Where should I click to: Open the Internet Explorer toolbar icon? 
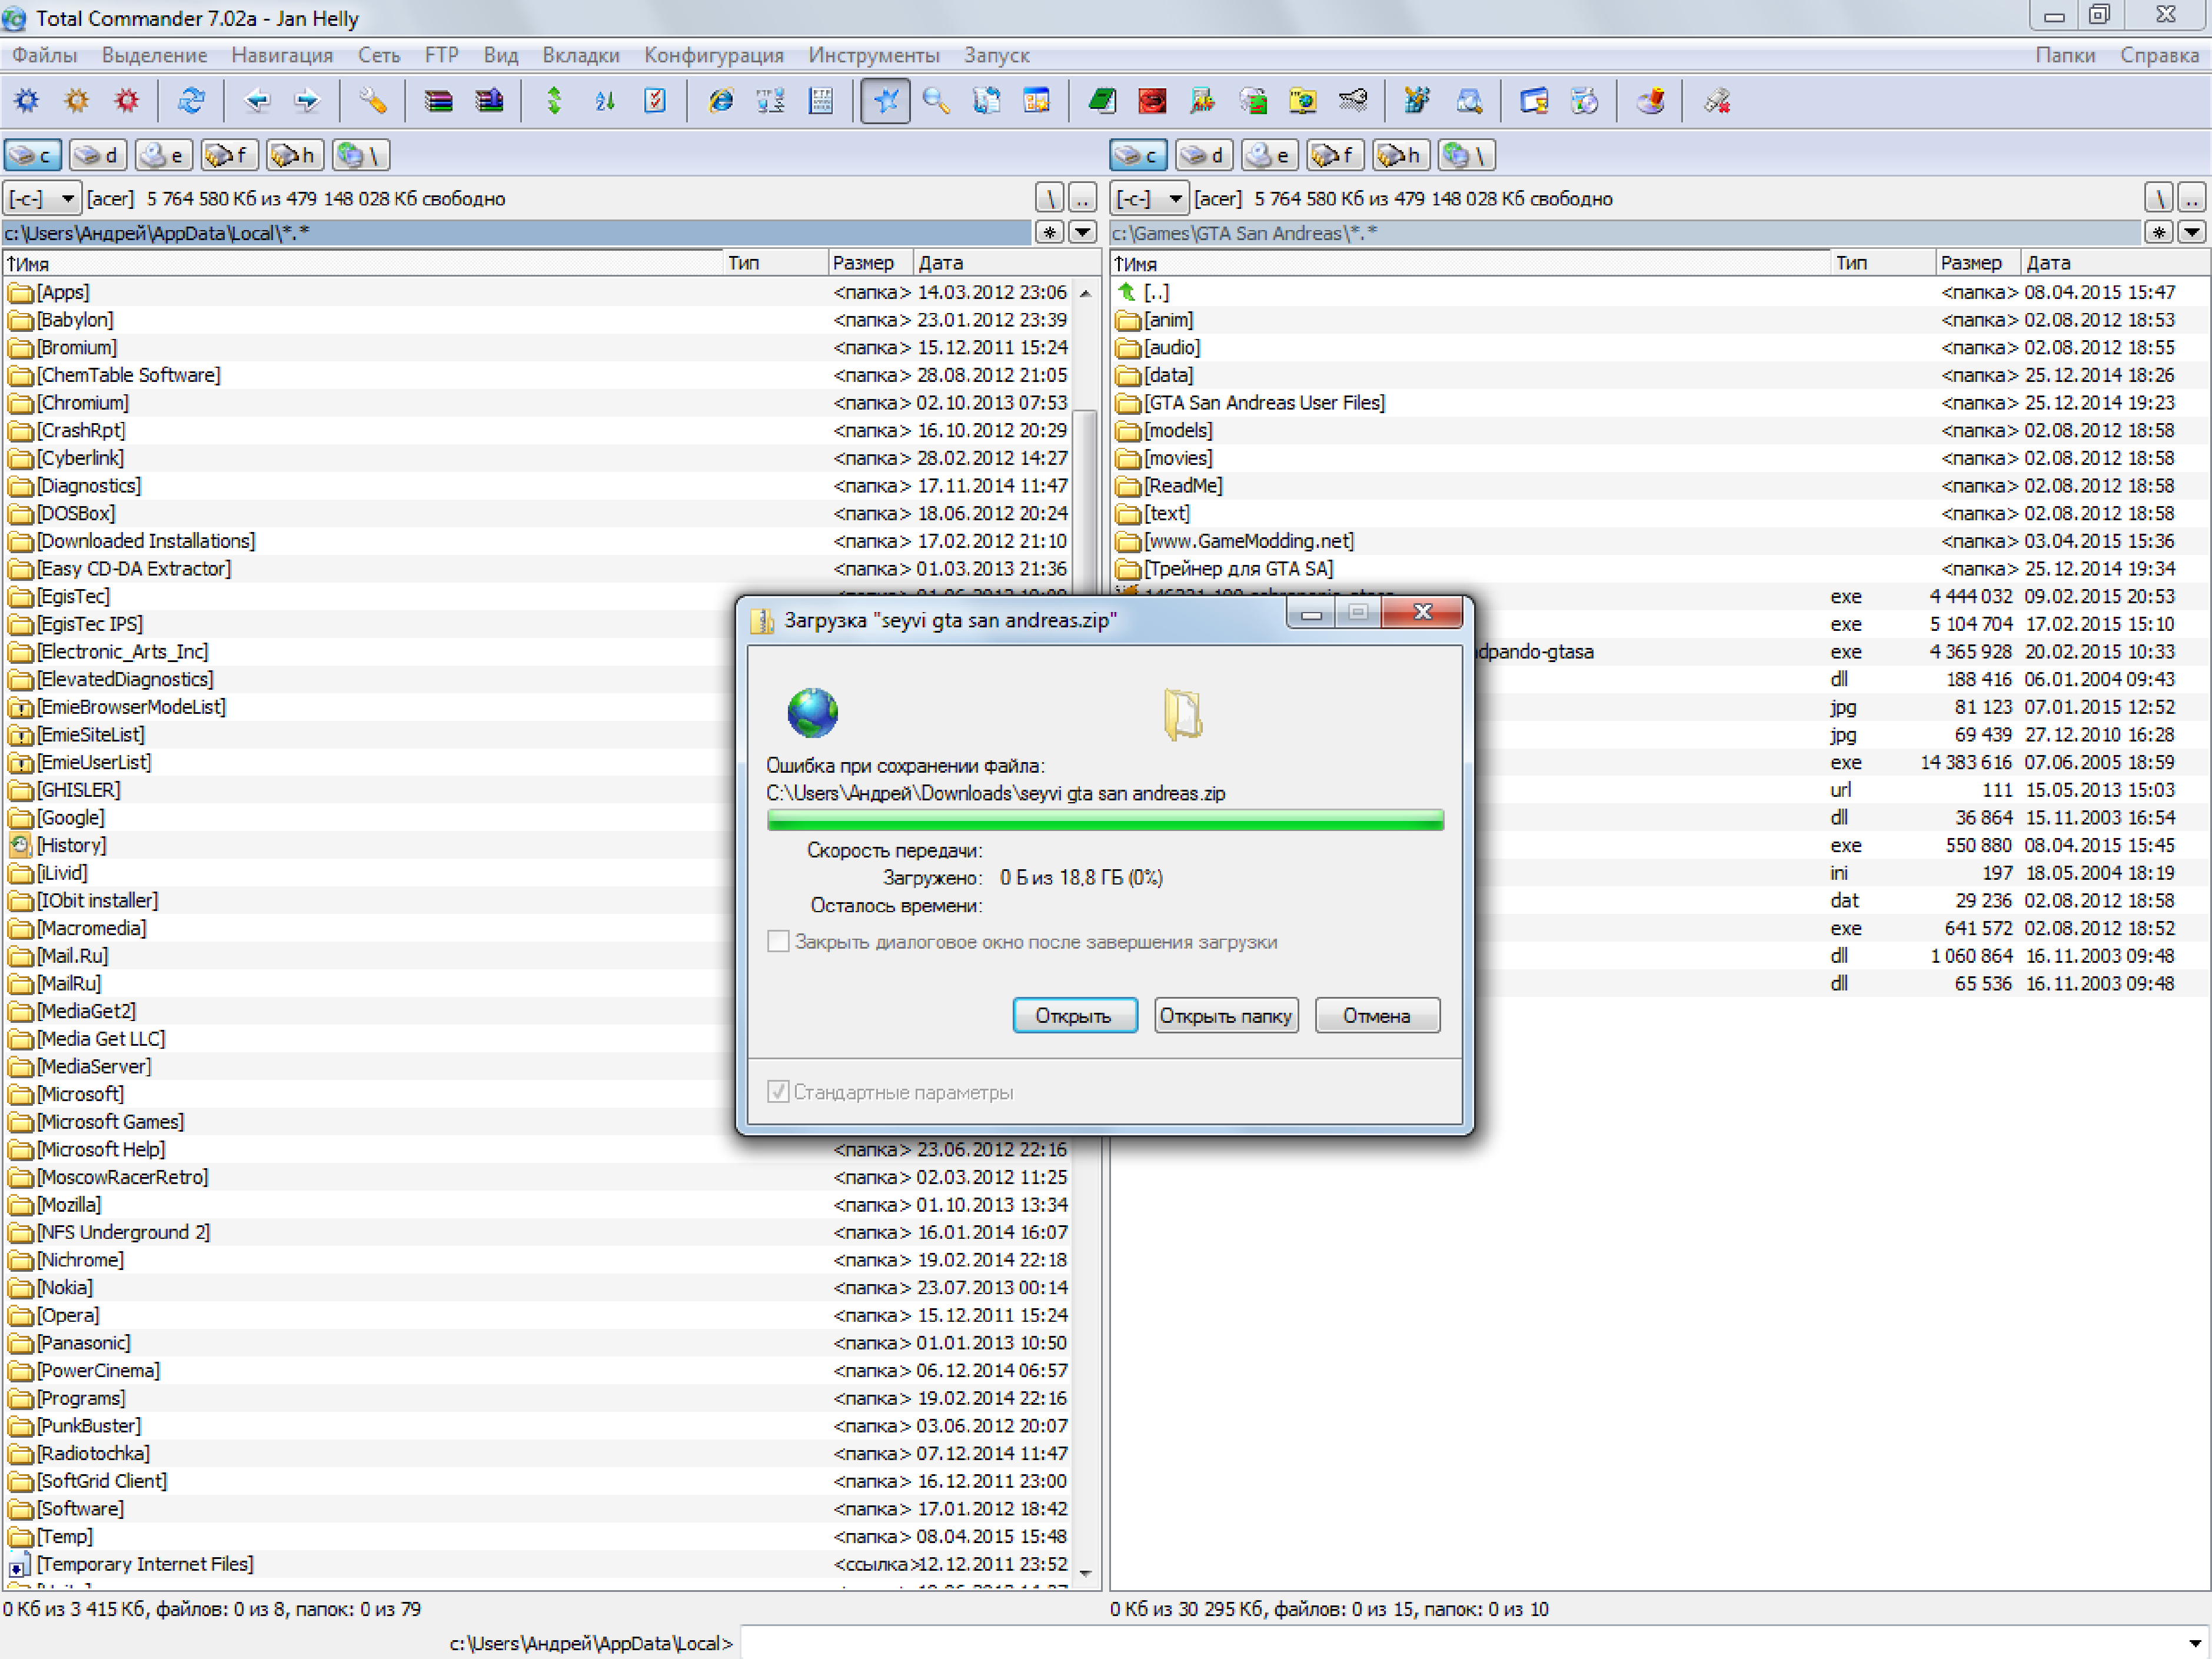tap(721, 101)
